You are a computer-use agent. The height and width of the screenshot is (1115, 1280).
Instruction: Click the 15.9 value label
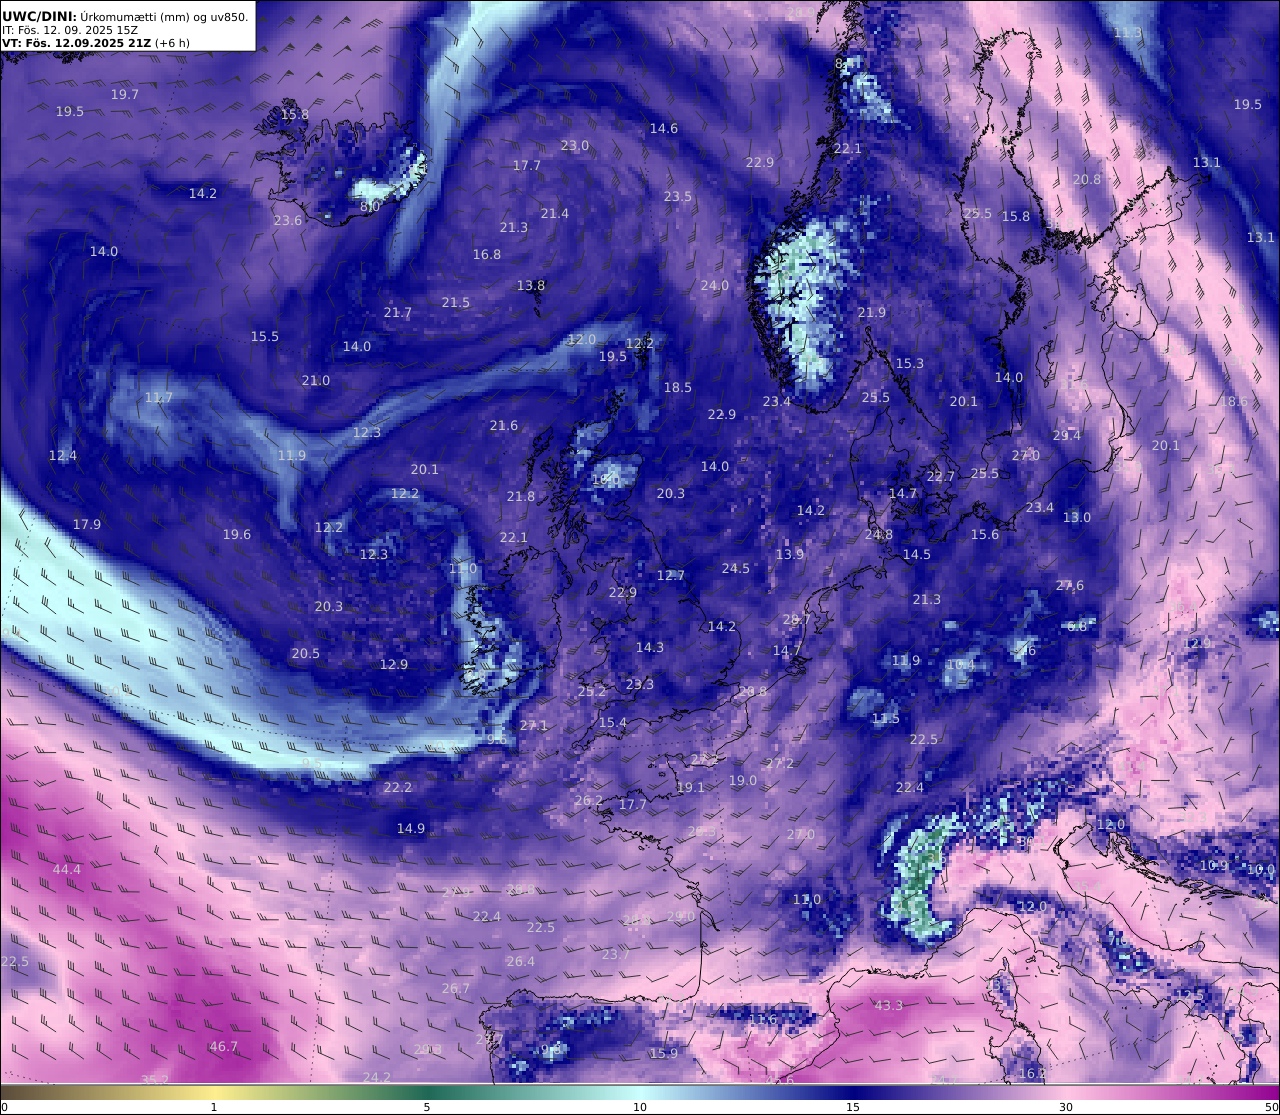[664, 1053]
